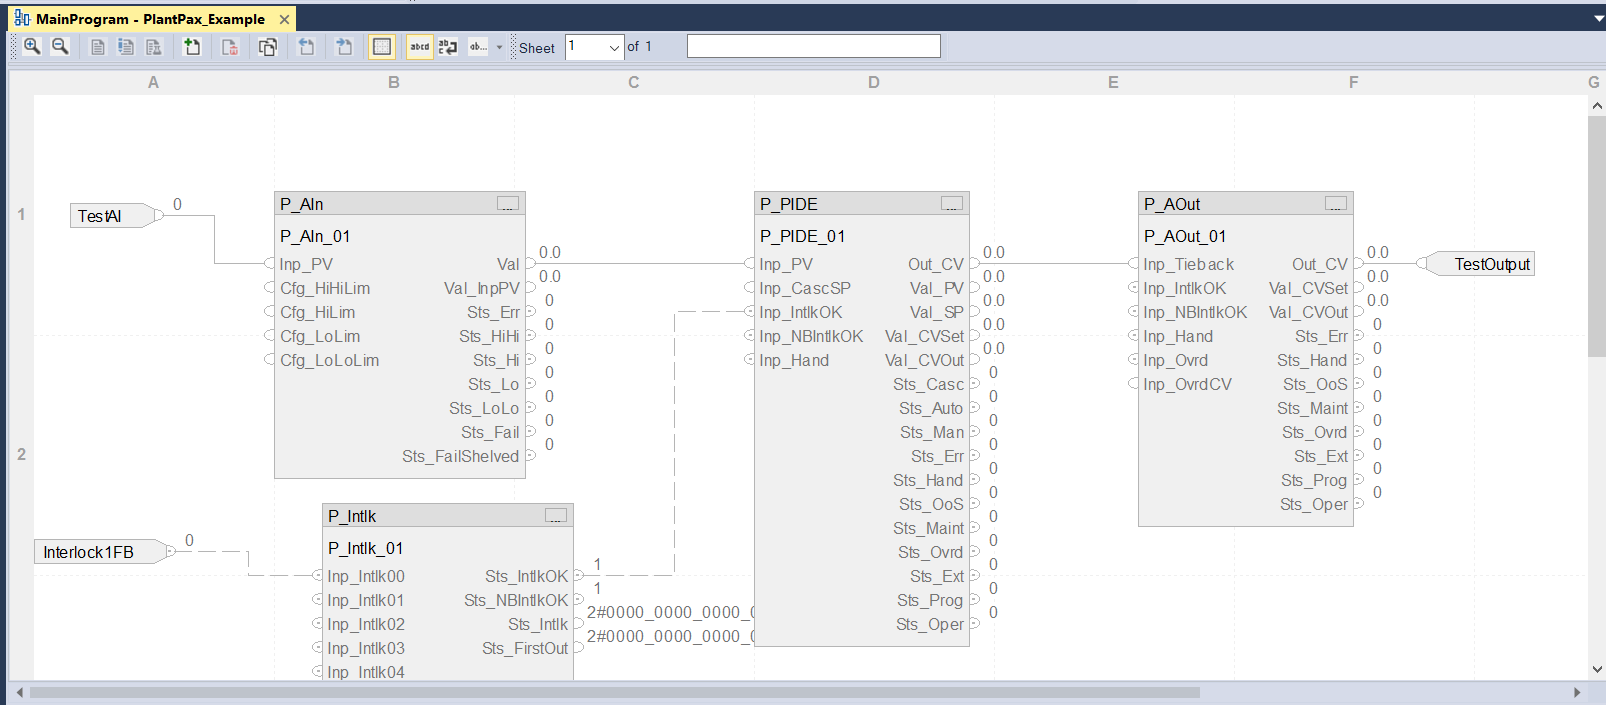
Task: Click the horizontal scrollbar left arrow
Action: coord(19,692)
